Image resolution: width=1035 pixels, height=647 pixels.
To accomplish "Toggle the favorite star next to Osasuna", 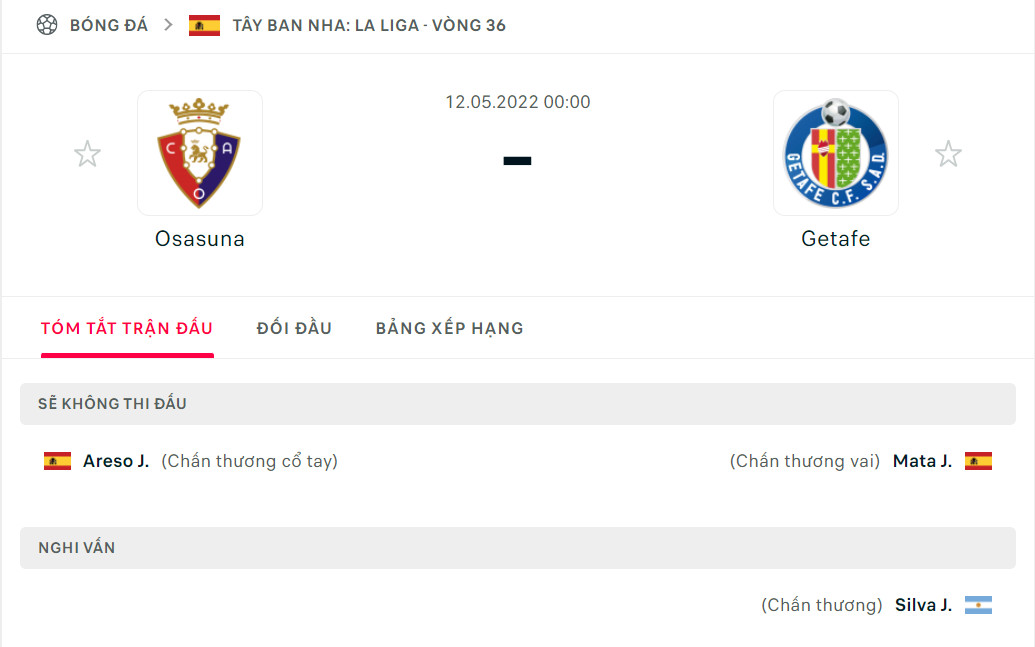I will [x=87, y=153].
